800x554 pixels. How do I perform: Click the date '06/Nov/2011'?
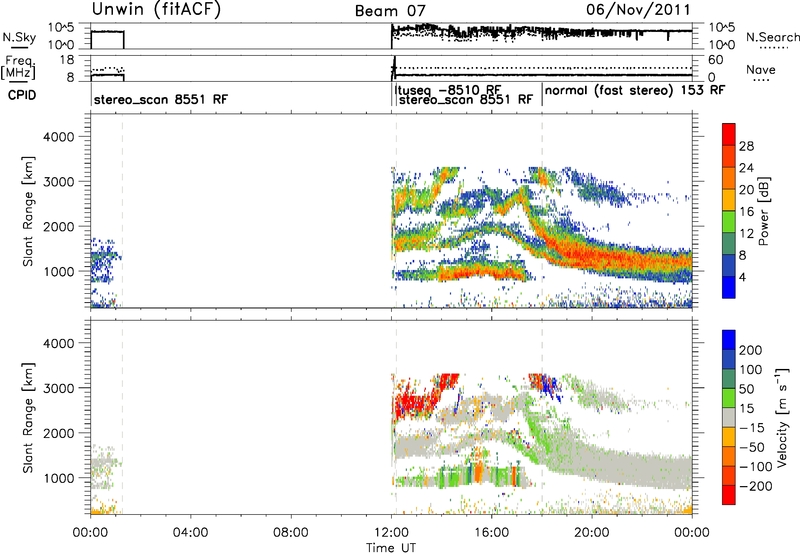[638, 10]
